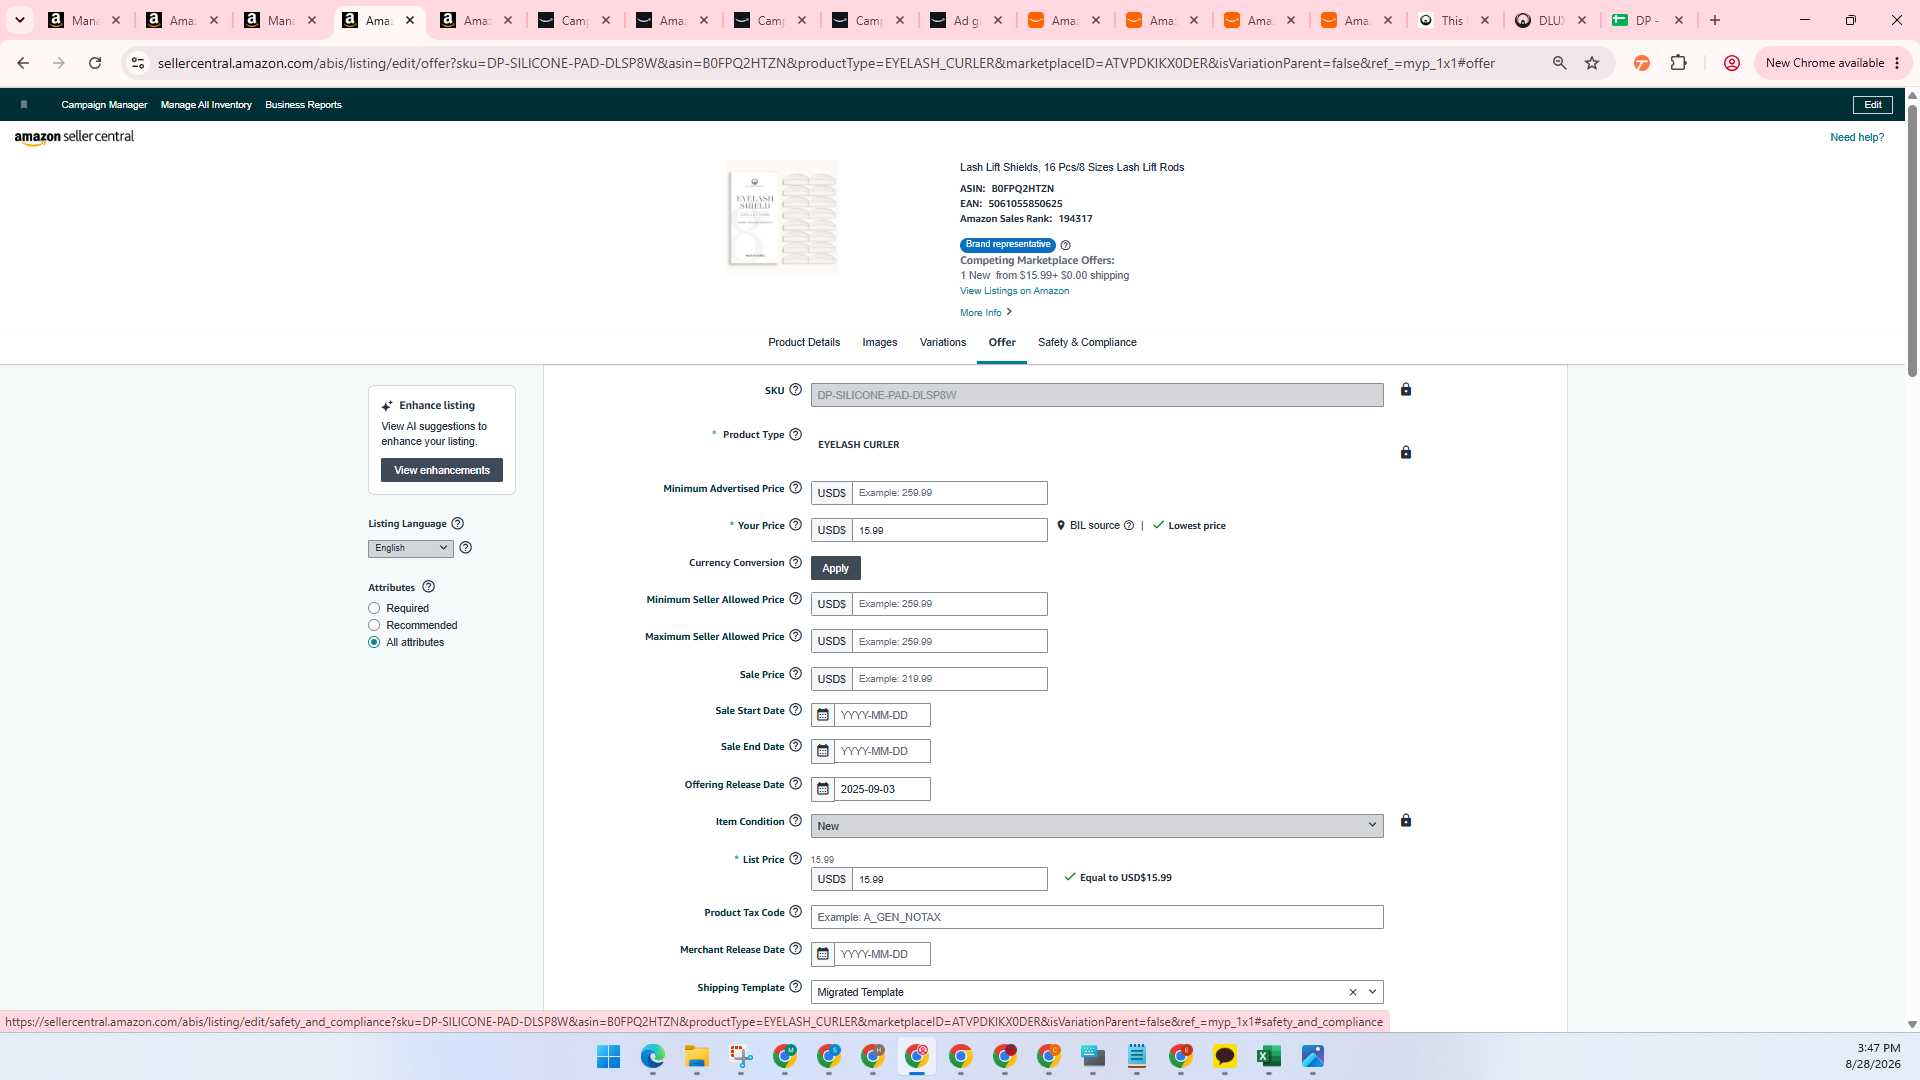Open the Chrome tab search dropdown
The image size is (1920, 1080).
pos(19,20)
